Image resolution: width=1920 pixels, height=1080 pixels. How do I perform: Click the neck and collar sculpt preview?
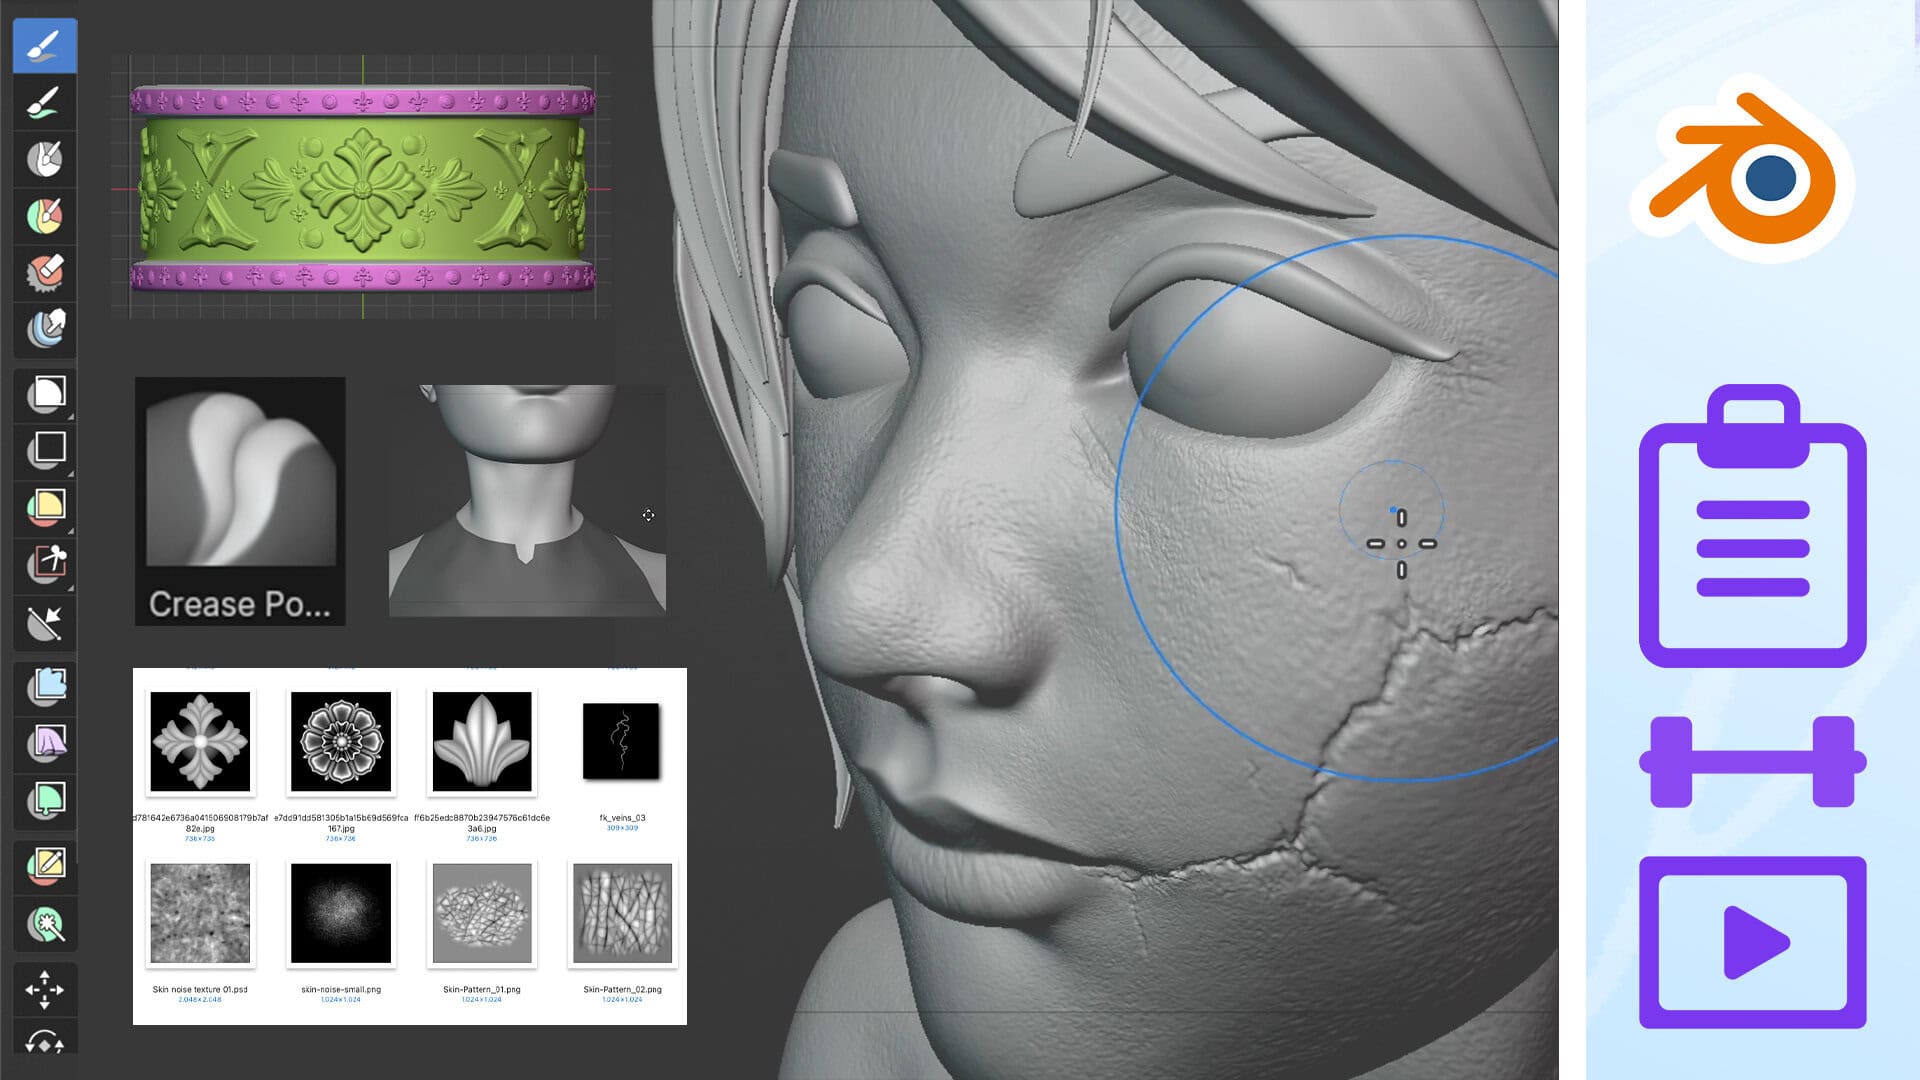tap(527, 500)
